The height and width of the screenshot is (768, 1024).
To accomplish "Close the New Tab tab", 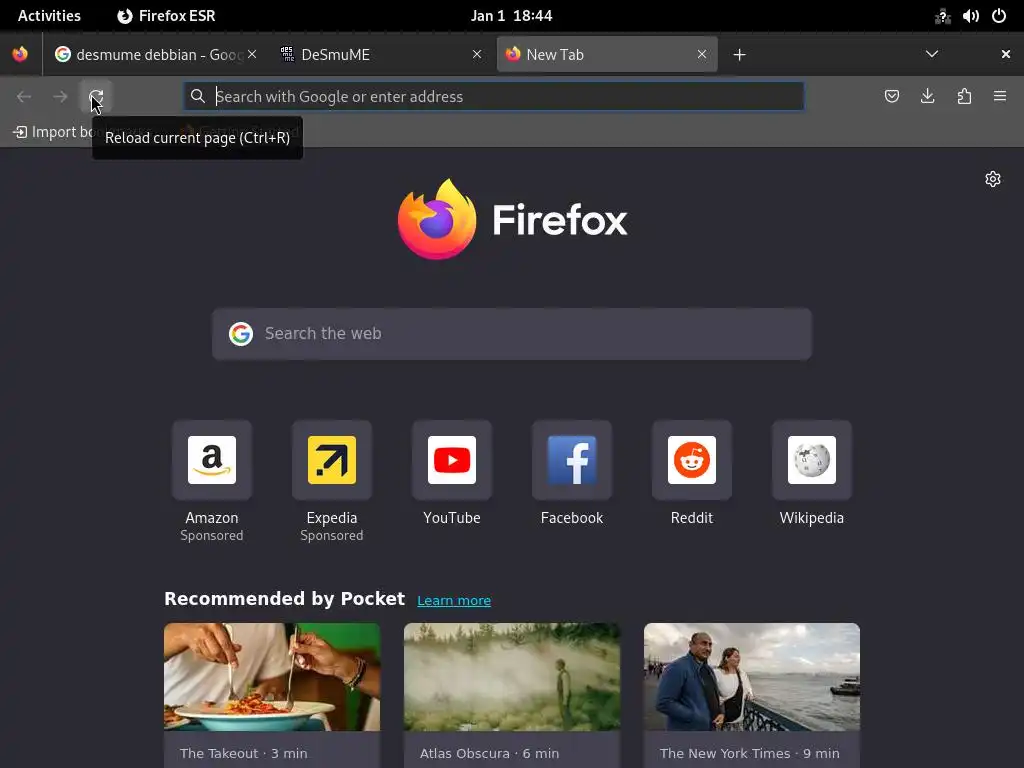I will click(701, 54).
